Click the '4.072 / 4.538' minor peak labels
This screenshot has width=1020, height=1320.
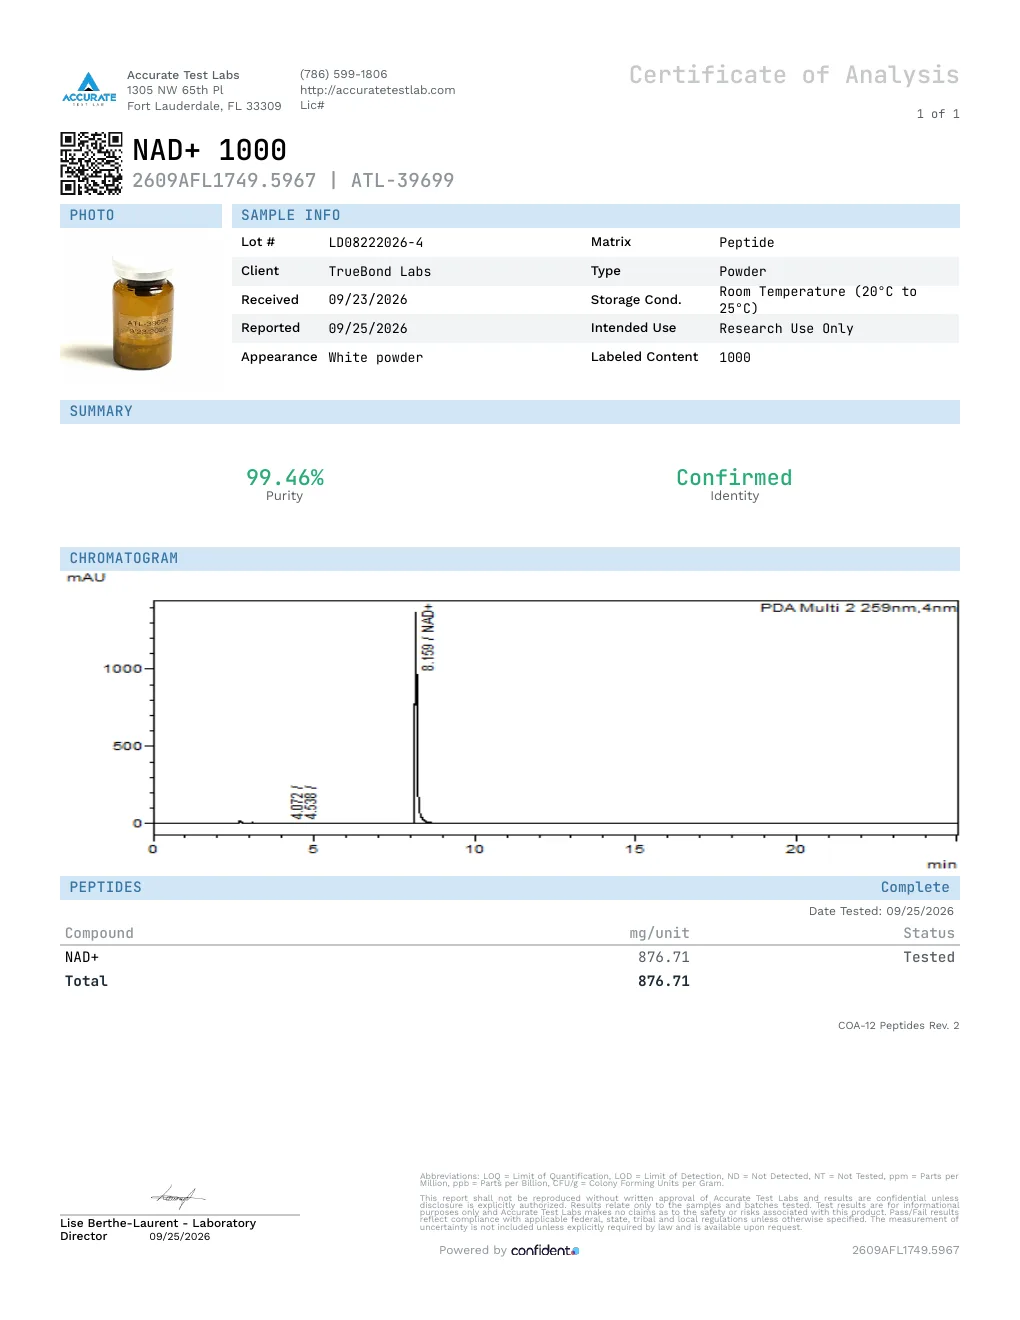[304, 801]
